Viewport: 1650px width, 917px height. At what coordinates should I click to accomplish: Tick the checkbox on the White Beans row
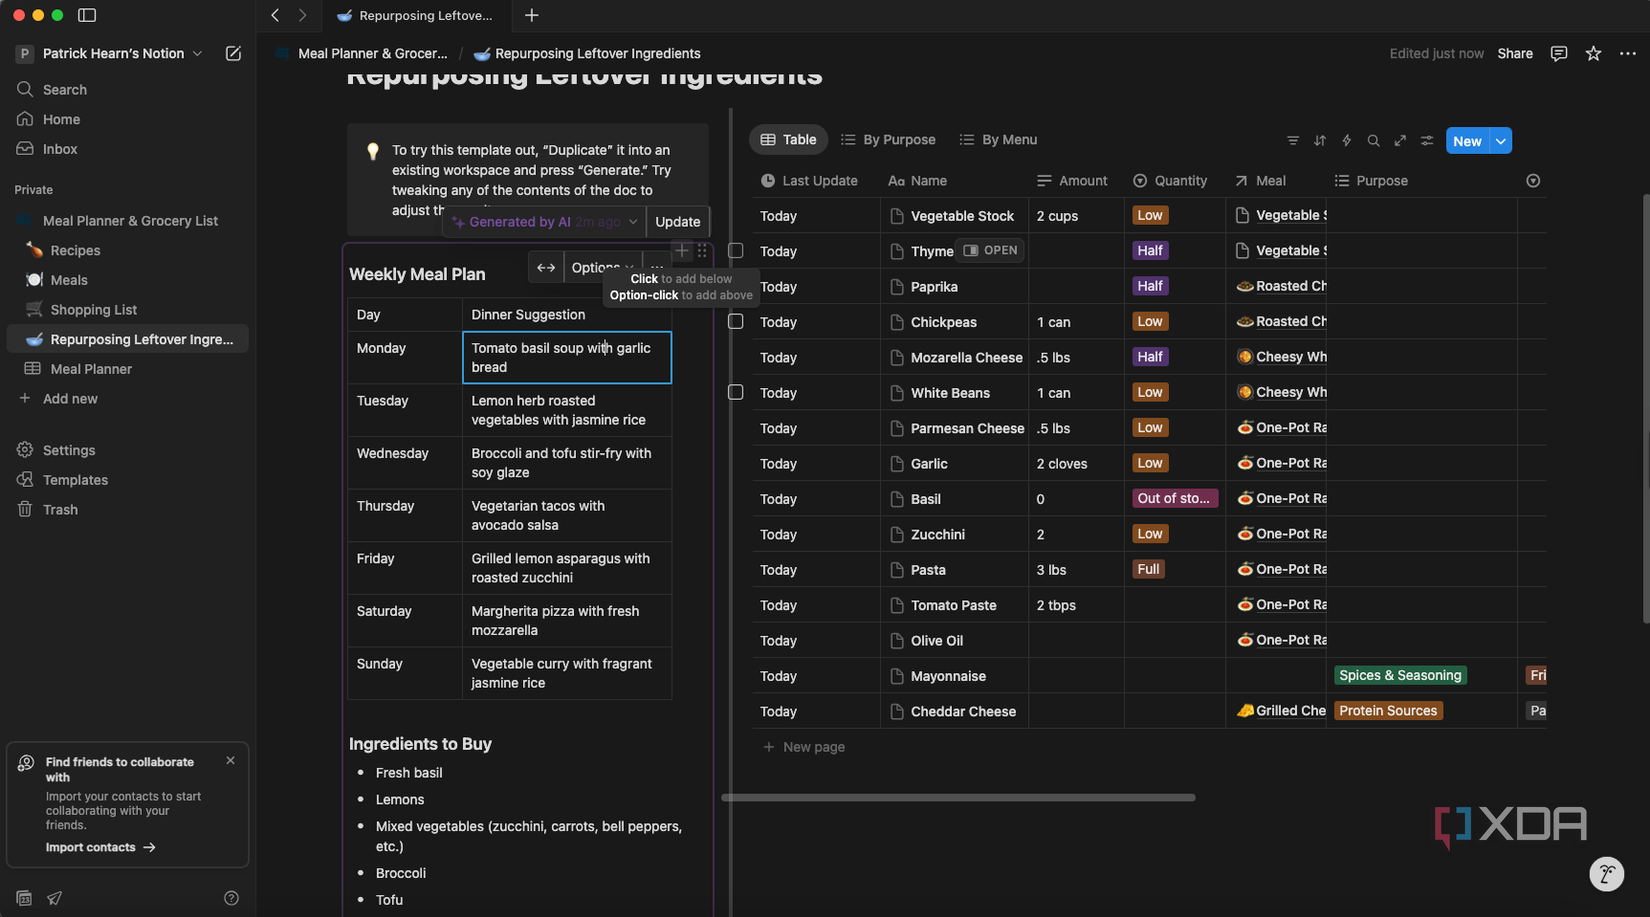point(735,392)
